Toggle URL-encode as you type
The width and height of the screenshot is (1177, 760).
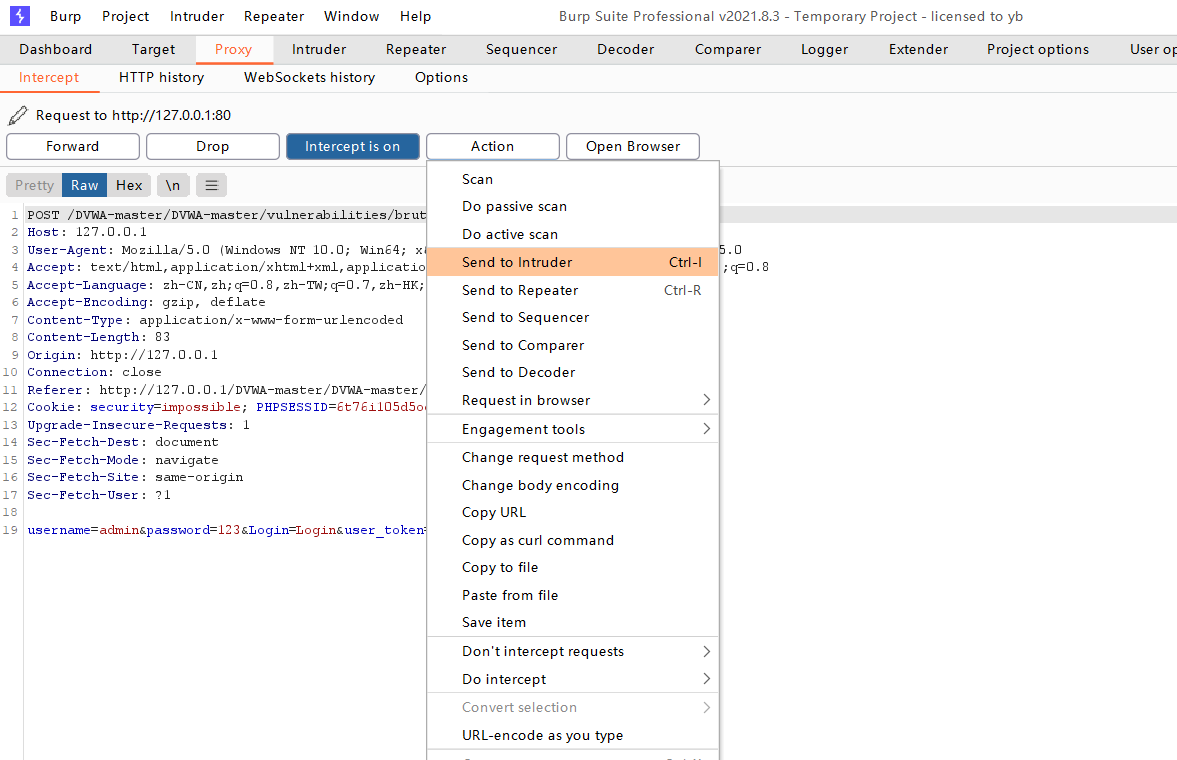pos(573,735)
